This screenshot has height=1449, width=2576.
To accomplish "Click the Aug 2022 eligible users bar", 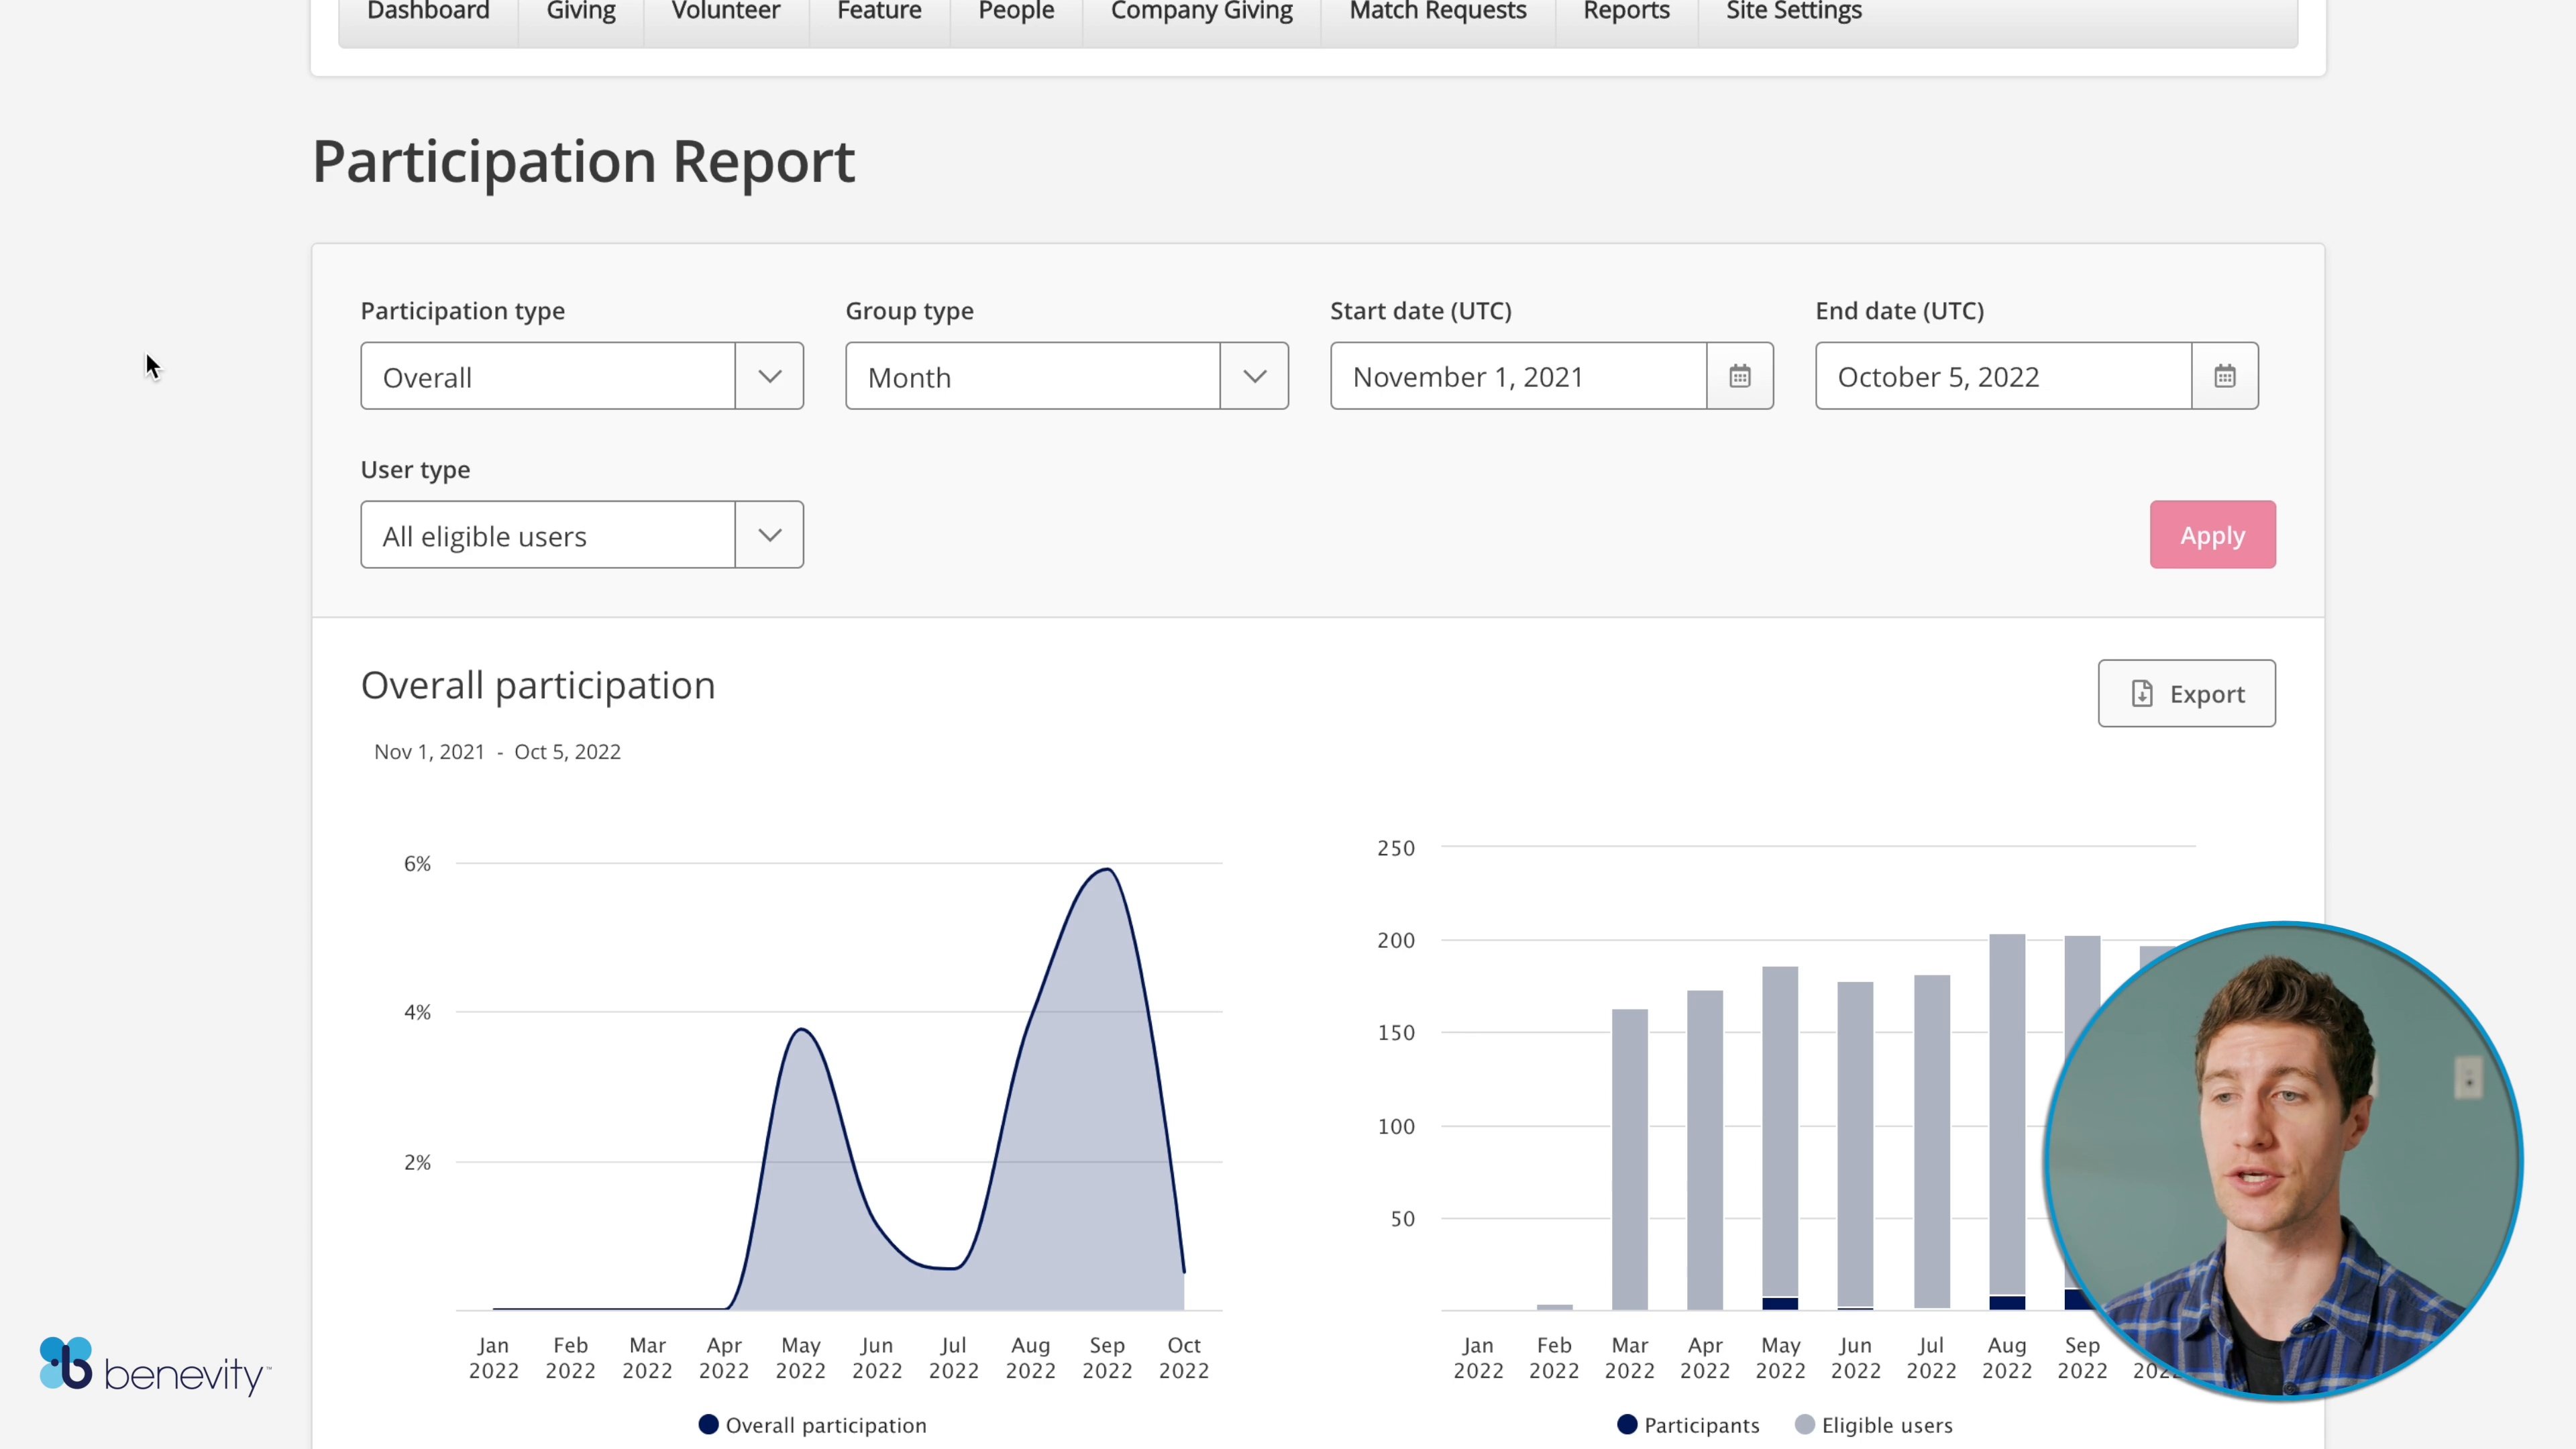I will click(x=2007, y=1115).
